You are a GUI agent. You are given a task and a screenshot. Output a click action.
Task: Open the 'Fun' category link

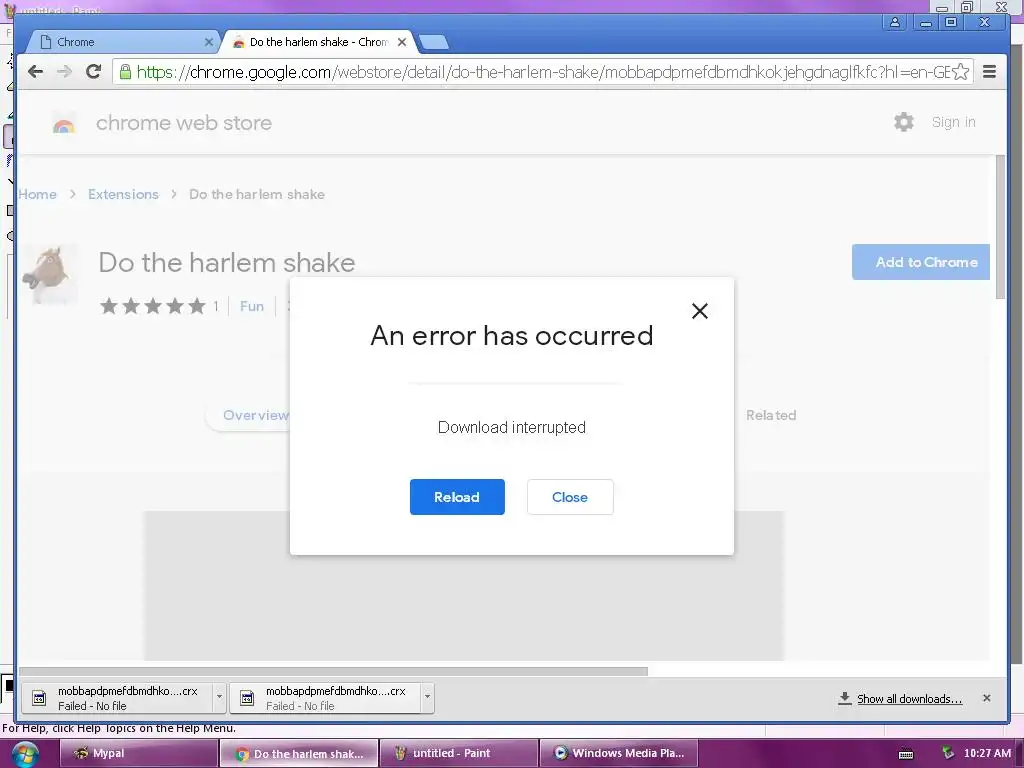(252, 306)
